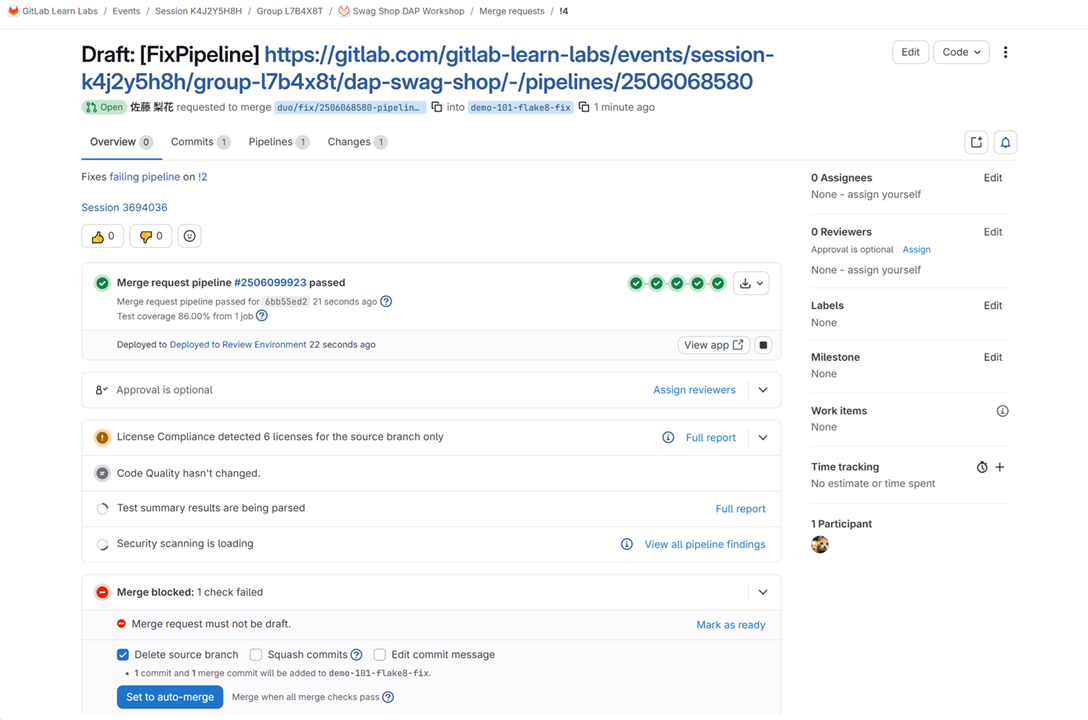The image size is (1088, 720).
Task: Open the add emoji reaction picker
Action: (189, 236)
